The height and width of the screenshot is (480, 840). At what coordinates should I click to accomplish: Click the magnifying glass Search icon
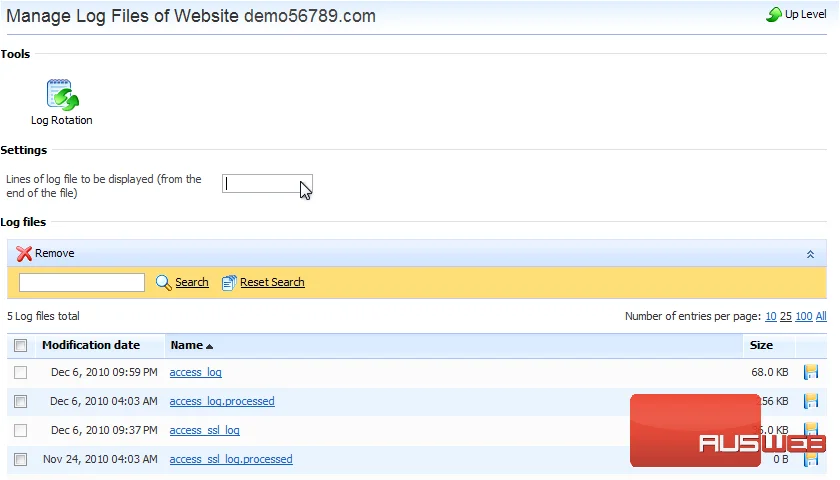coord(163,282)
